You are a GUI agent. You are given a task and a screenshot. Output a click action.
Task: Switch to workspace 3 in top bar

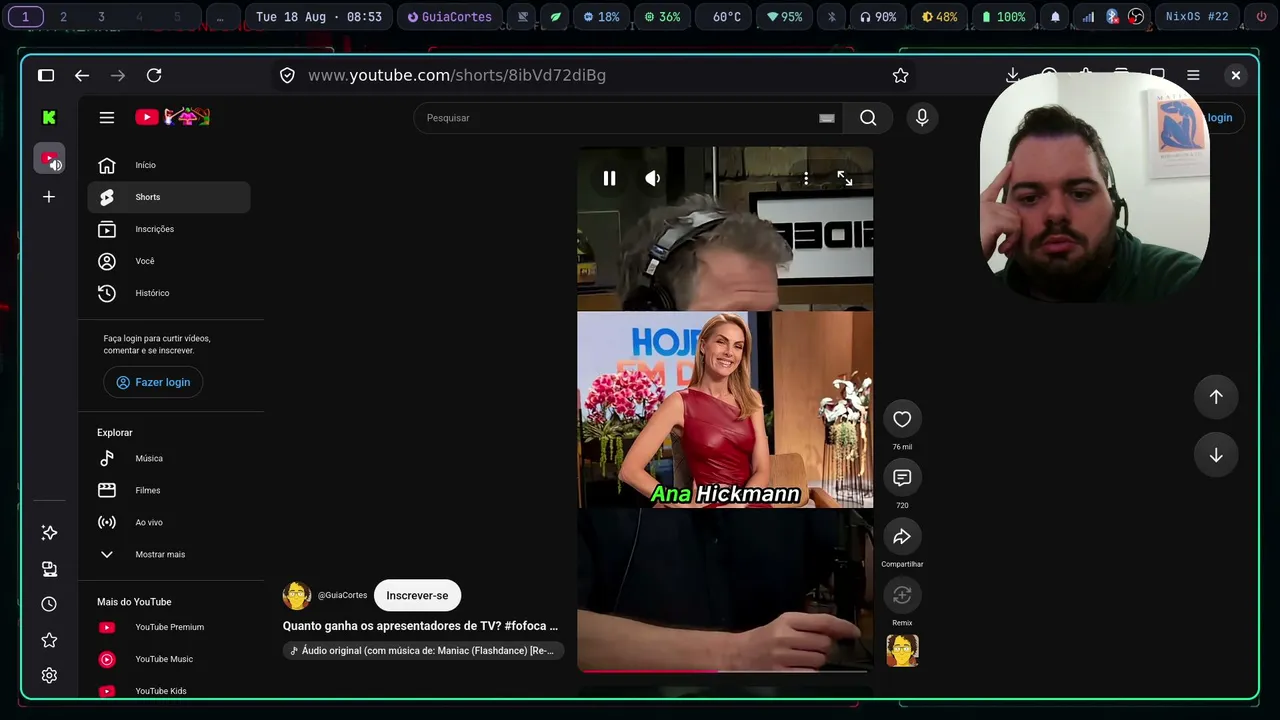click(x=101, y=17)
